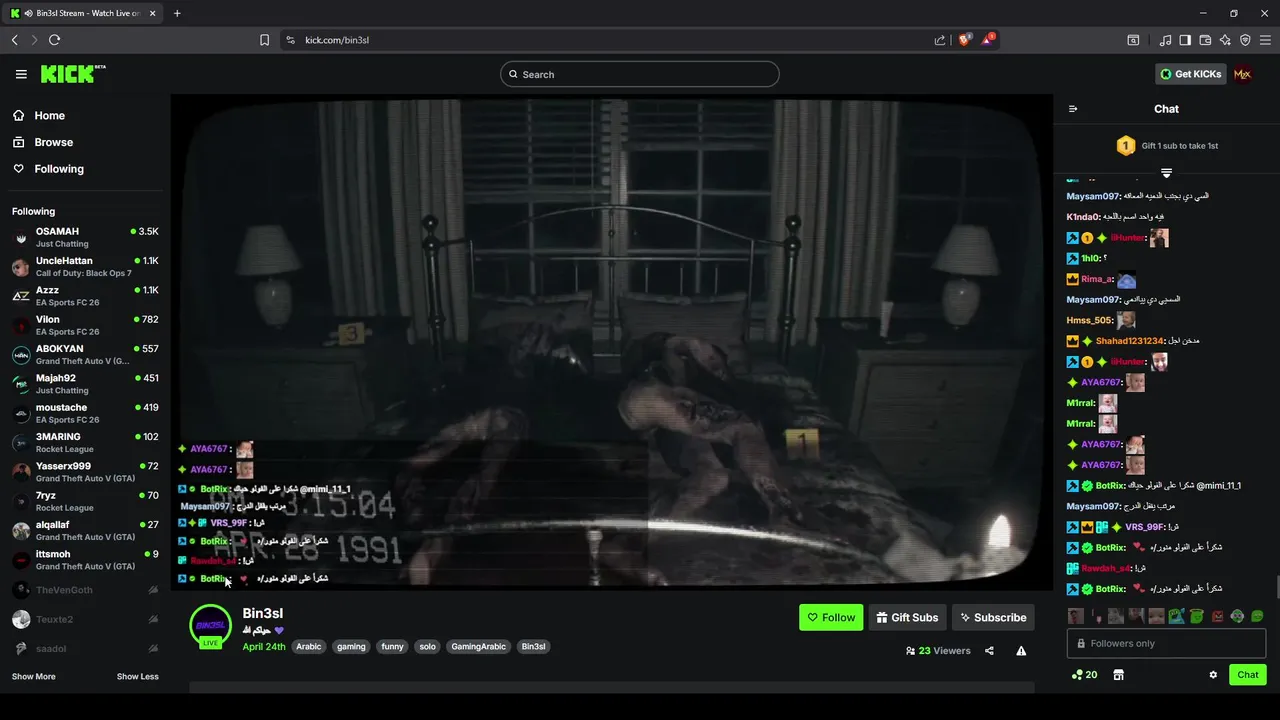The image size is (1280, 720).
Task: Open the 3MARING channel
Action: pos(85,443)
